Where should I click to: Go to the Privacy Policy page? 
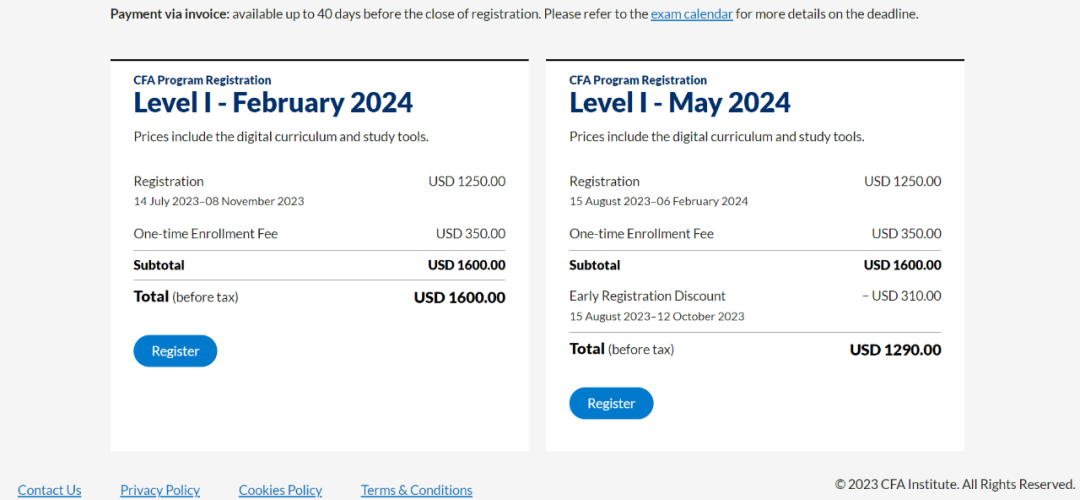160,490
